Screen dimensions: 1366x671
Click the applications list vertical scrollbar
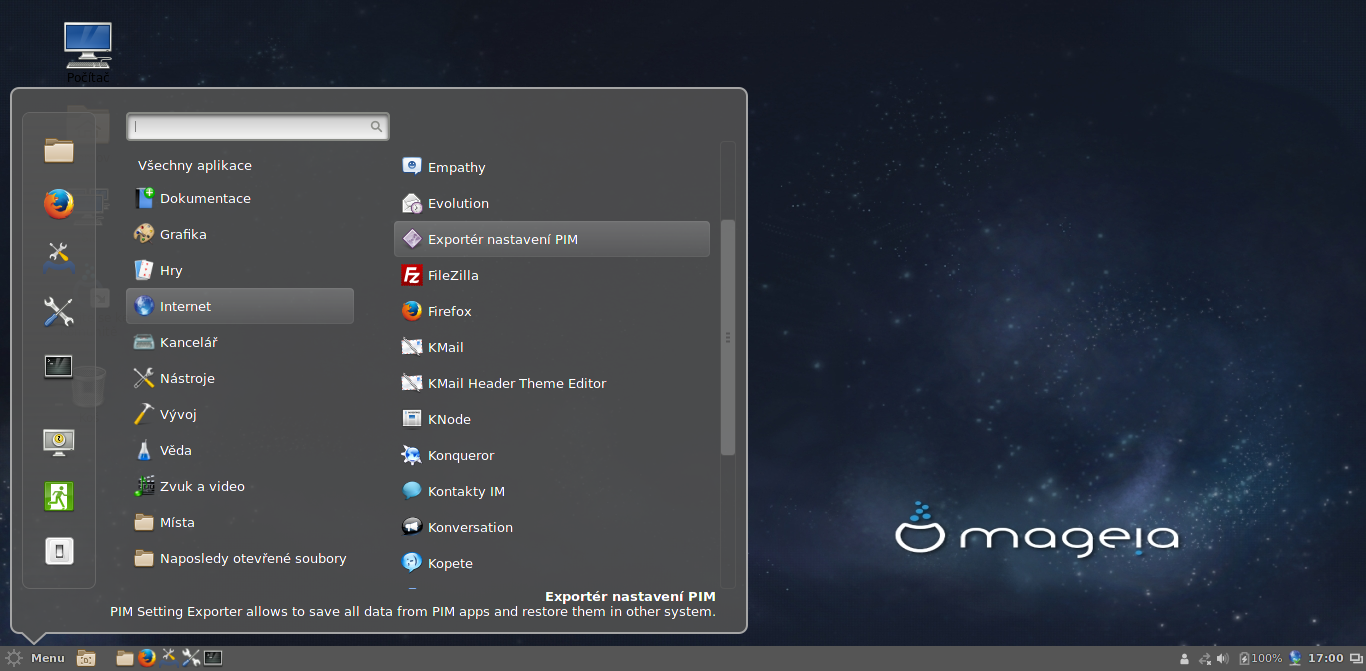728,337
